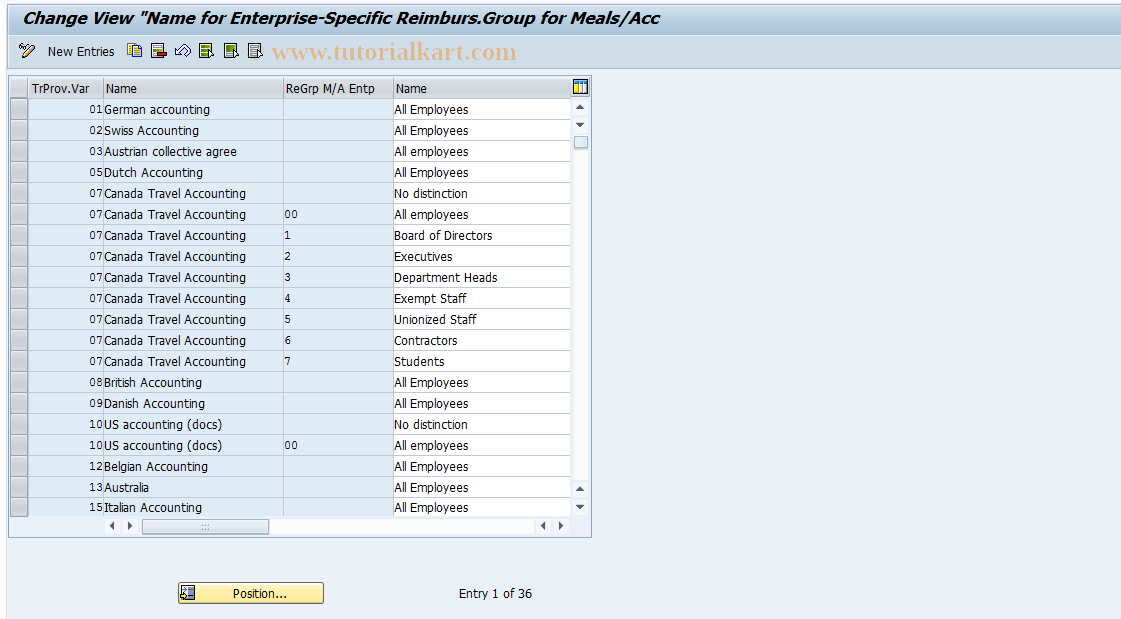
Task: Select row for Belgian Accounting
Action: pos(19,467)
